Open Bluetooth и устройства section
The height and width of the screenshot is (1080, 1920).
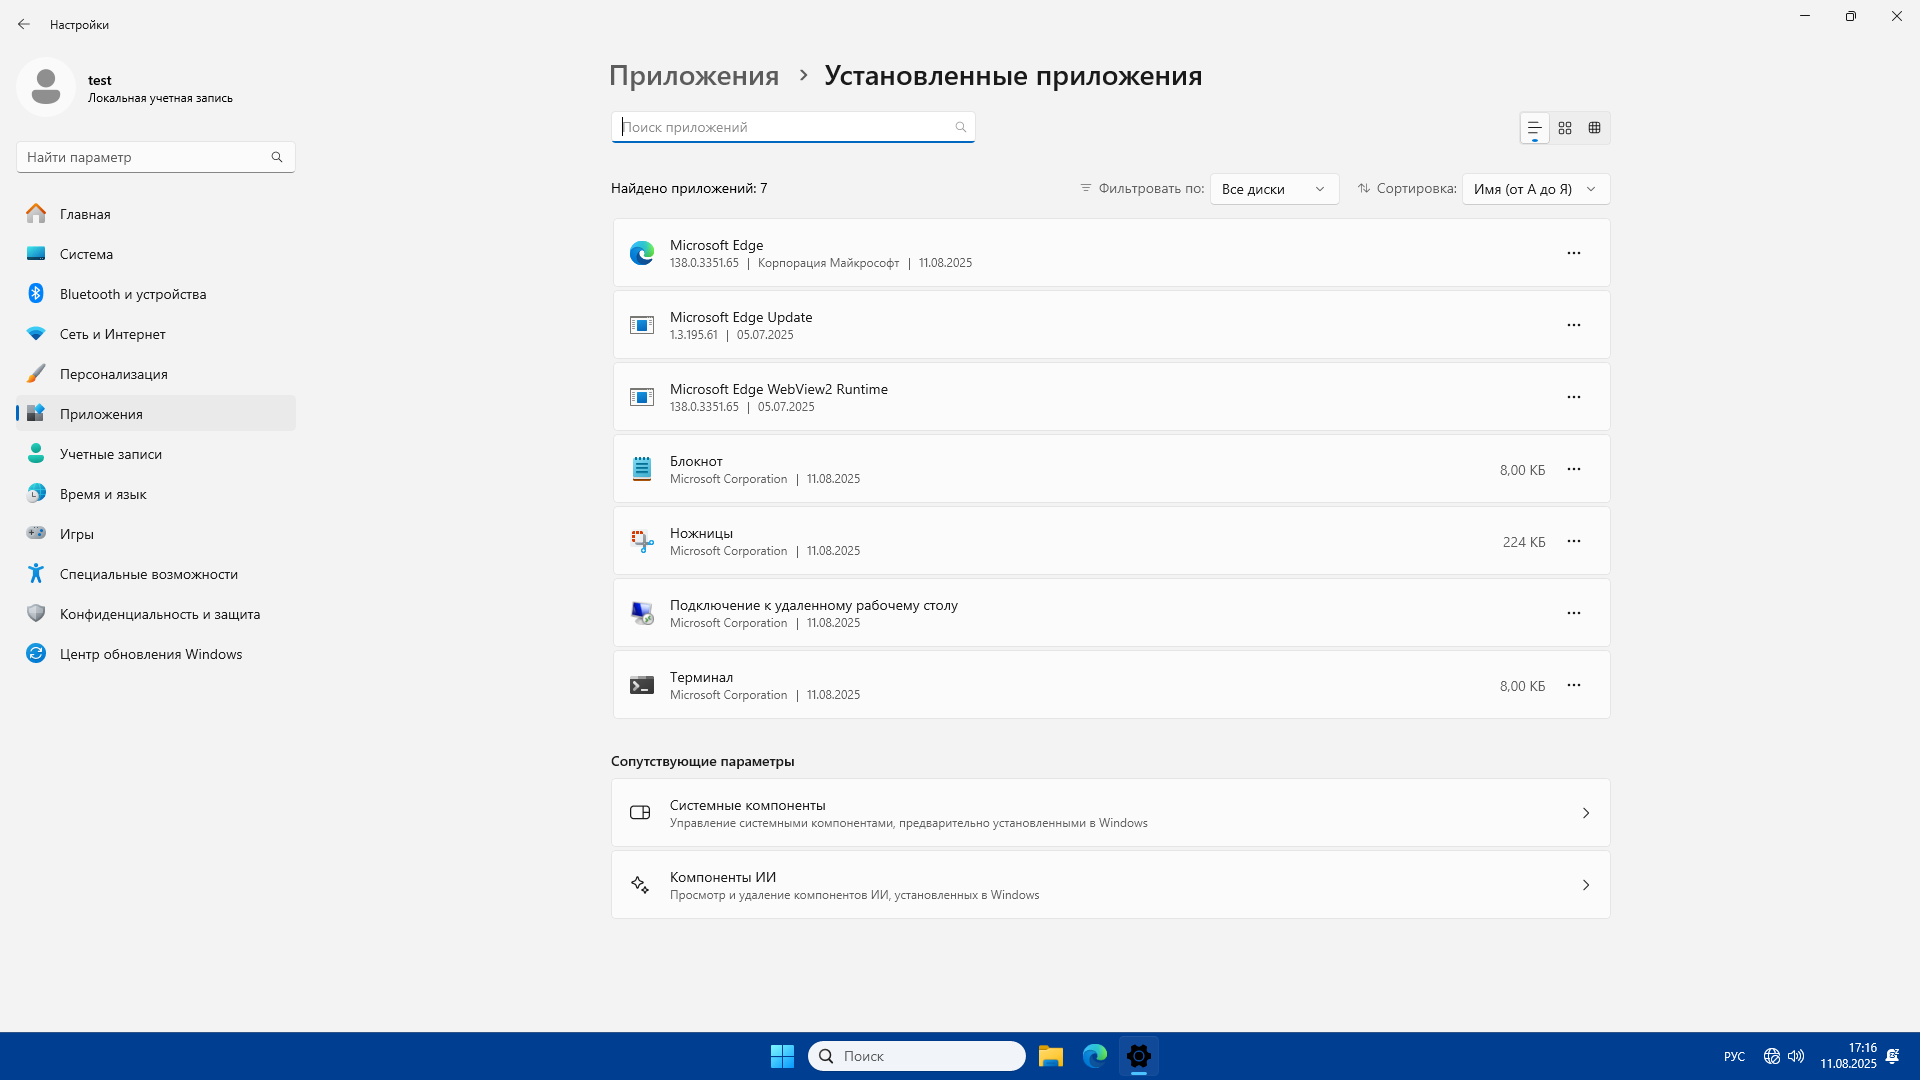(156, 294)
